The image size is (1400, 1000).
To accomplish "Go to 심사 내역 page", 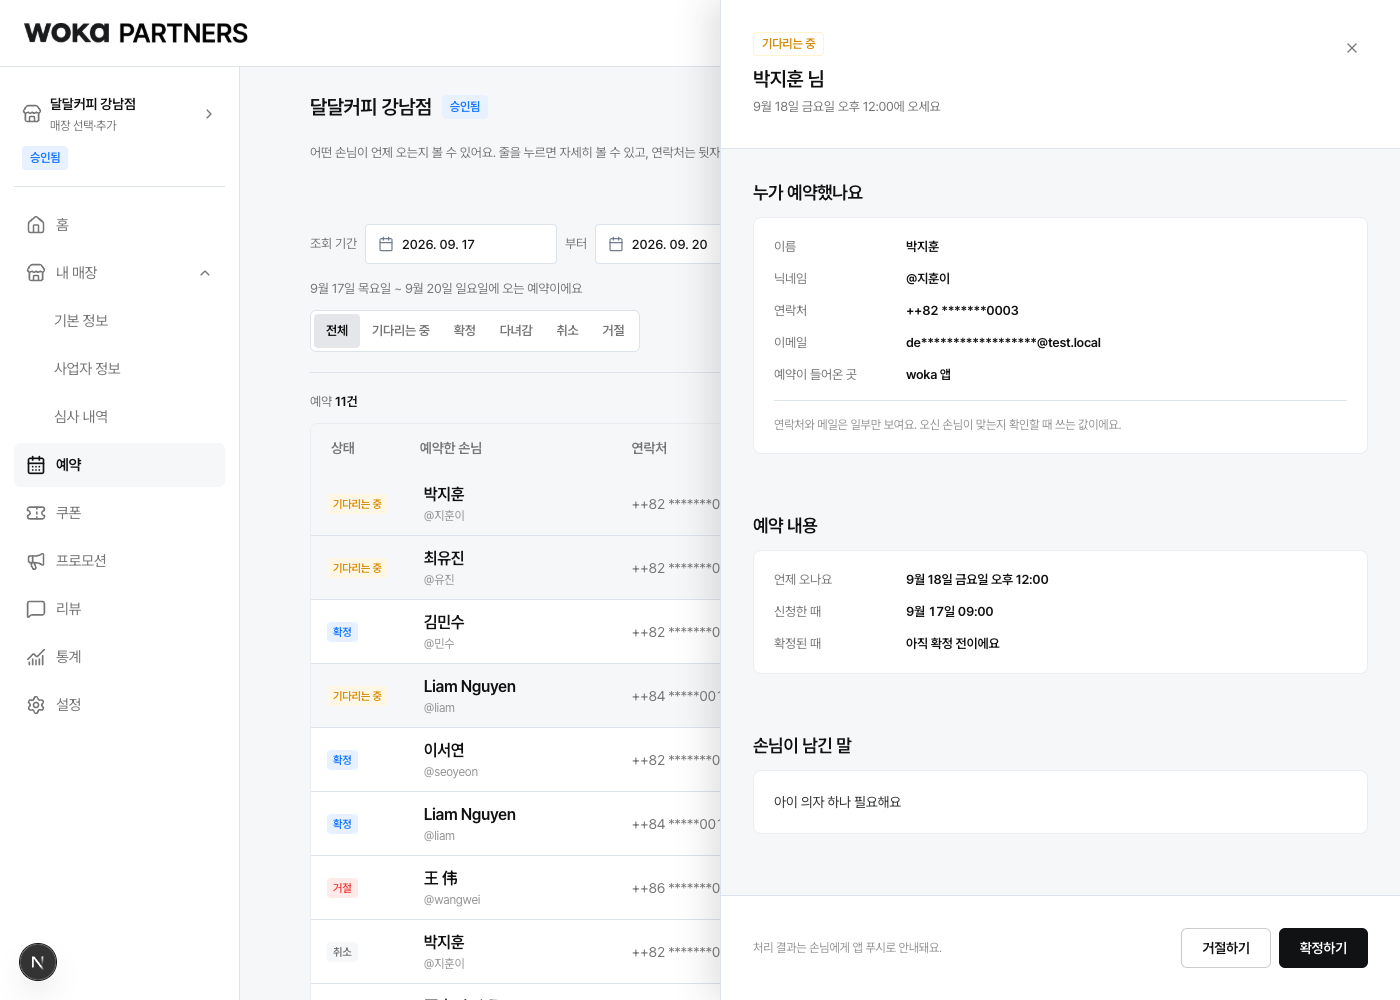I will [x=81, y=417].
